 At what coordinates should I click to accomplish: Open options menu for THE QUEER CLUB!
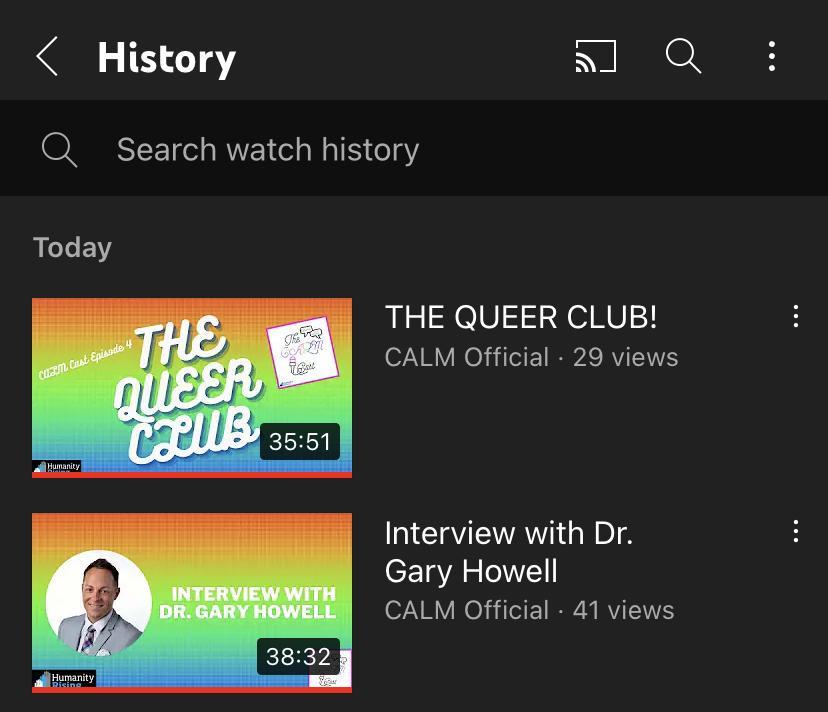pos(796,316)
